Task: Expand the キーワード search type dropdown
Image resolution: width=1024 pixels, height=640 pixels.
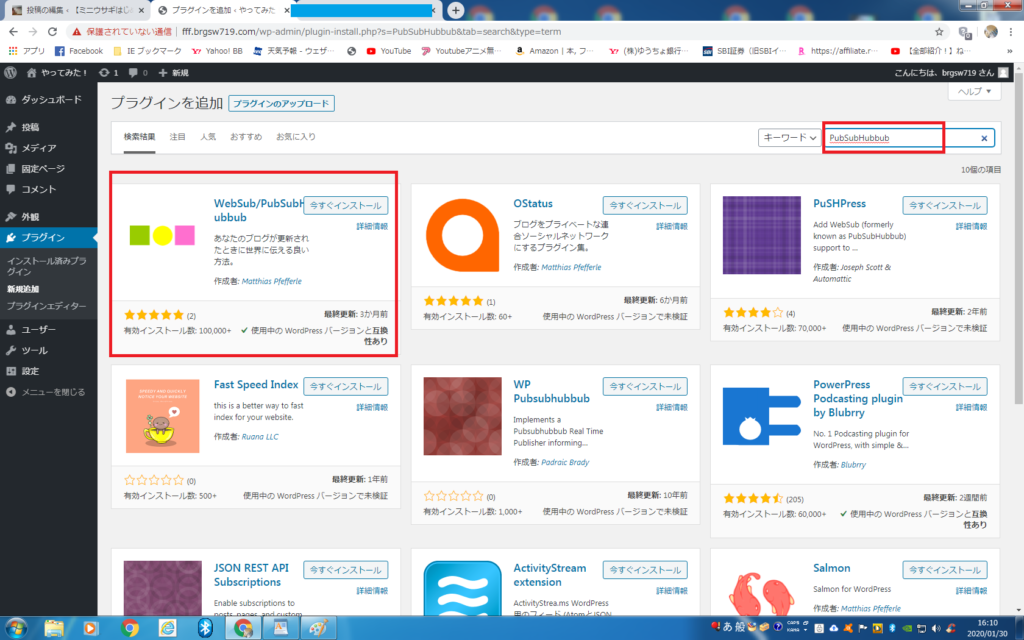Action: [790, 138]
